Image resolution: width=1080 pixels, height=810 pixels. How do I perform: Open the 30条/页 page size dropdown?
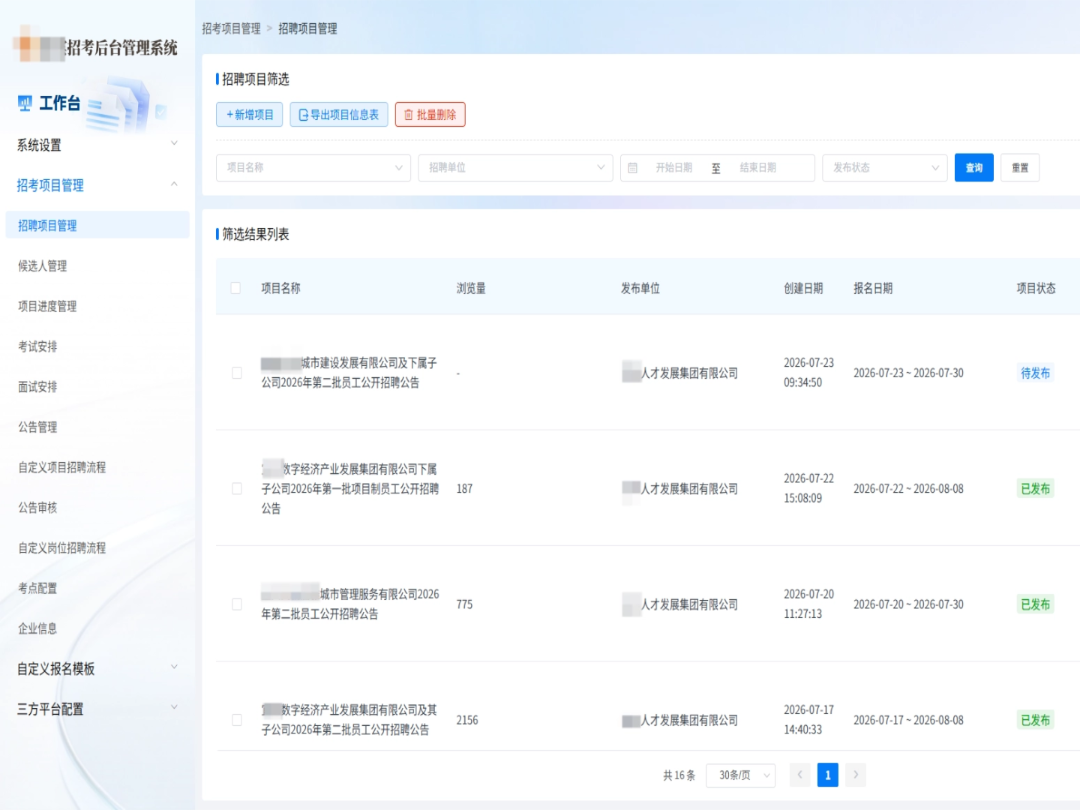tap(741, 775)
